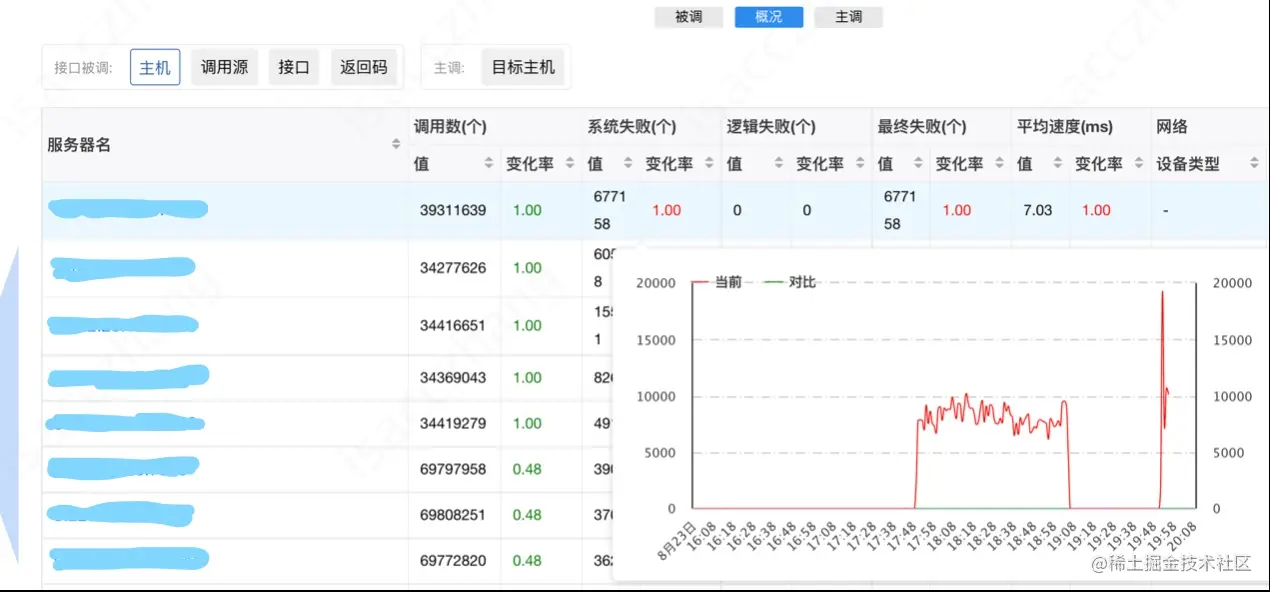Click the 设备类型 sub-header
The image size is (1270, 592).
click(1188, 163)
